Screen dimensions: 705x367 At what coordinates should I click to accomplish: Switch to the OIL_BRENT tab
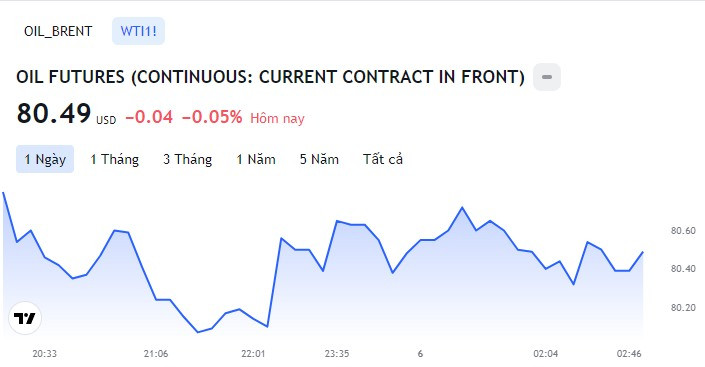click(x=58, y=31)
